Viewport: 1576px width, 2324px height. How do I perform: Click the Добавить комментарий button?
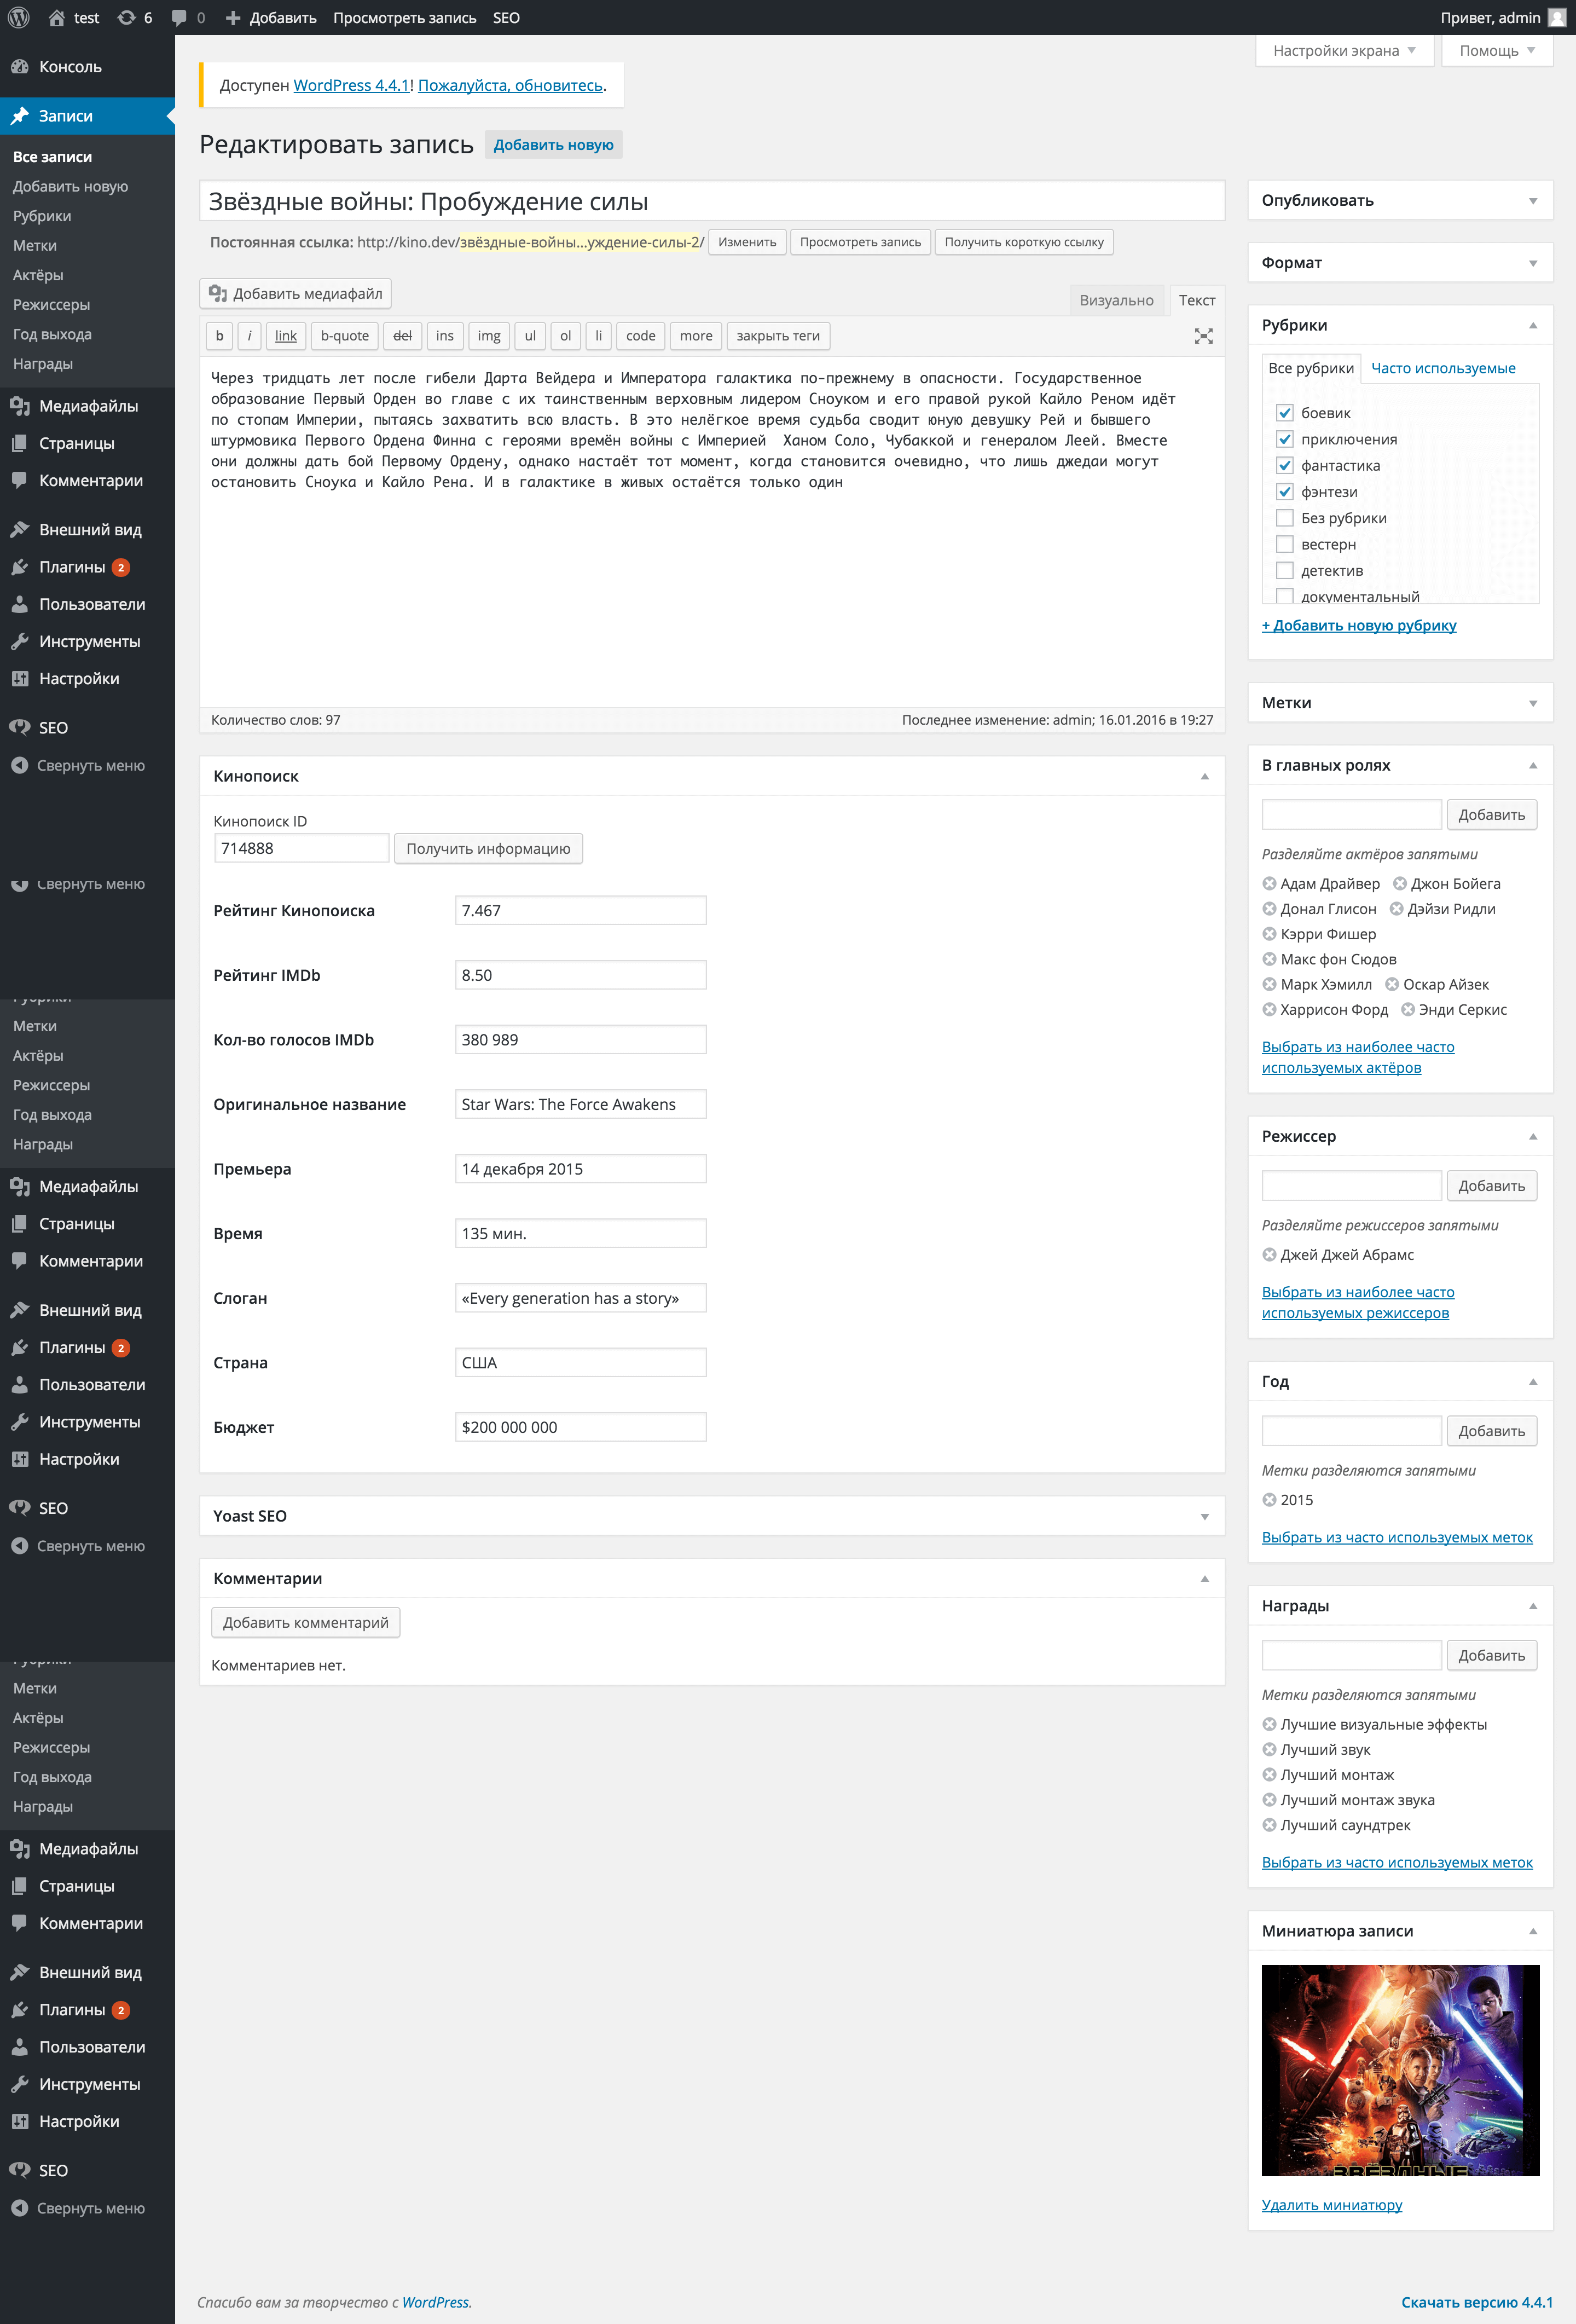pyautogui.click(x=306, y=1623)
